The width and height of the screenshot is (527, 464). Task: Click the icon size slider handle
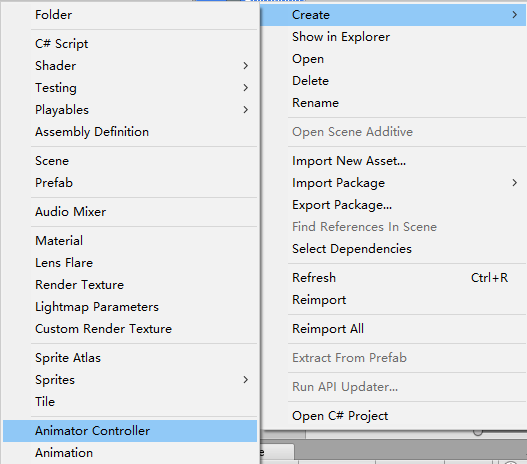tap(478, 432)
